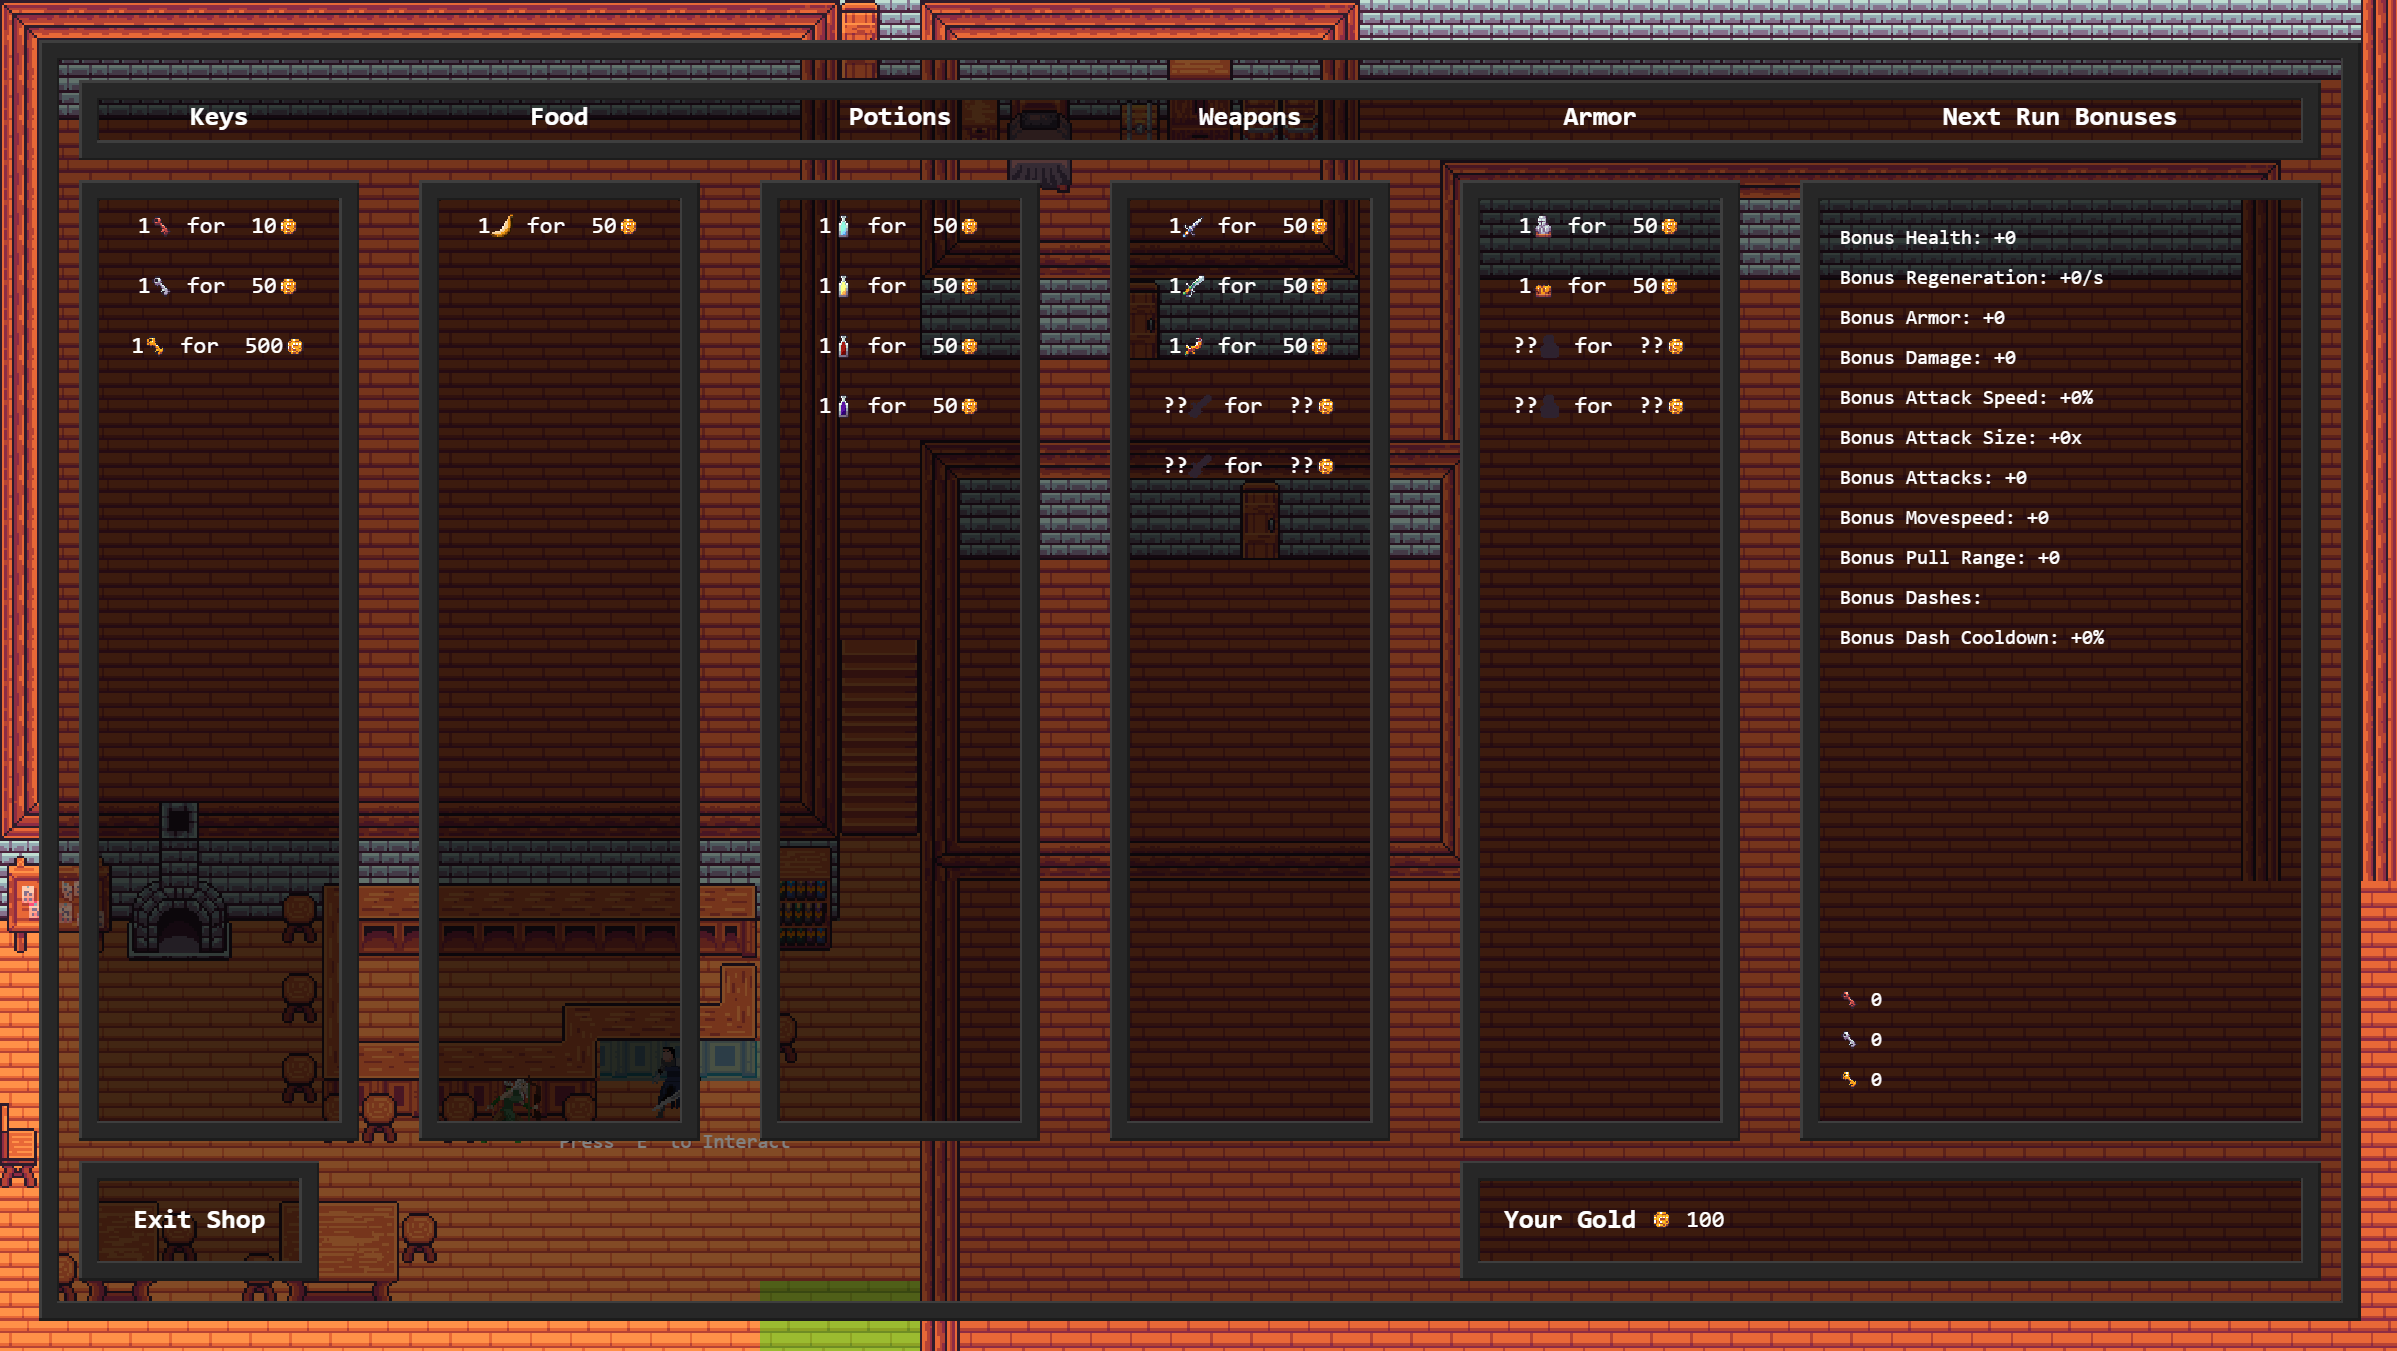
Task: Click the first locked armor silhouette
Action: (x=1549, y=347)
